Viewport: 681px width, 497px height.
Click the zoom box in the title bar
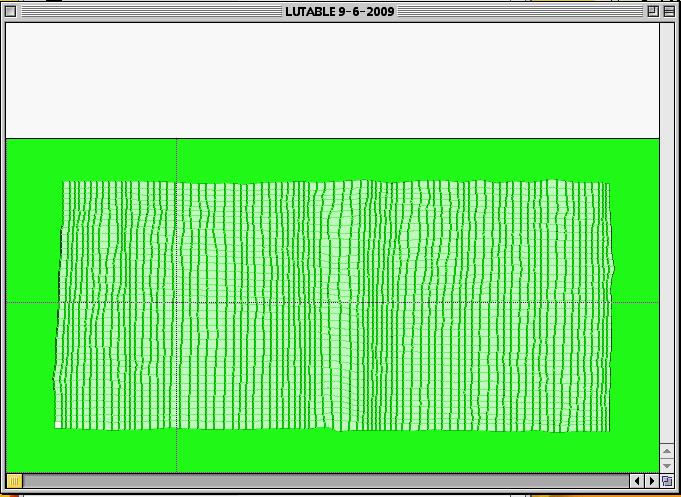pyautogui.click(x=653, y=12)
